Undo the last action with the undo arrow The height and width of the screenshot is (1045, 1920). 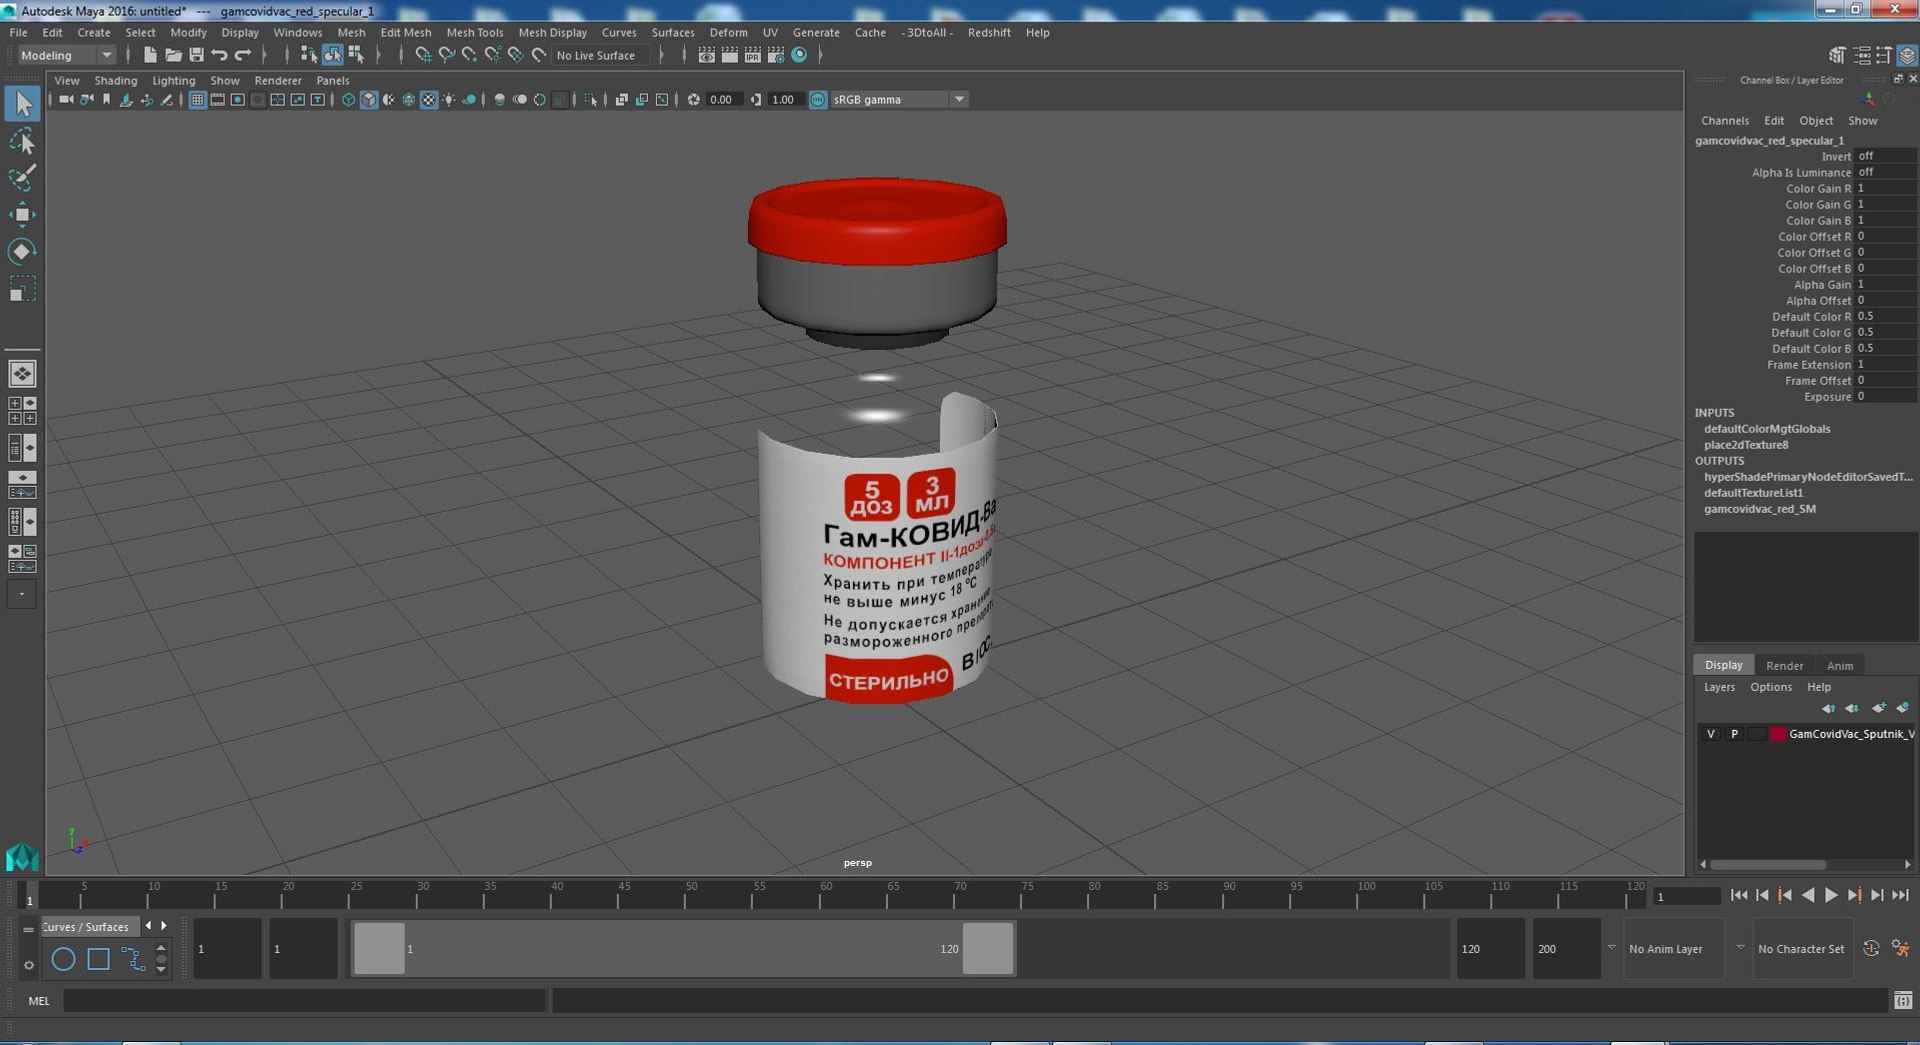point(219,55)
